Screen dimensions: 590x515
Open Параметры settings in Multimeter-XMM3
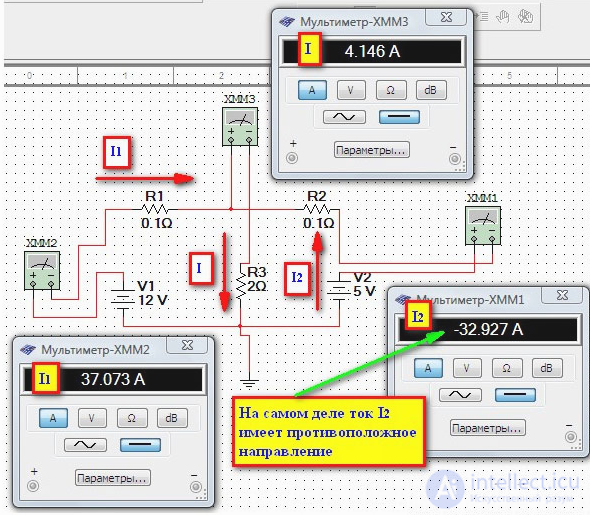371,150
